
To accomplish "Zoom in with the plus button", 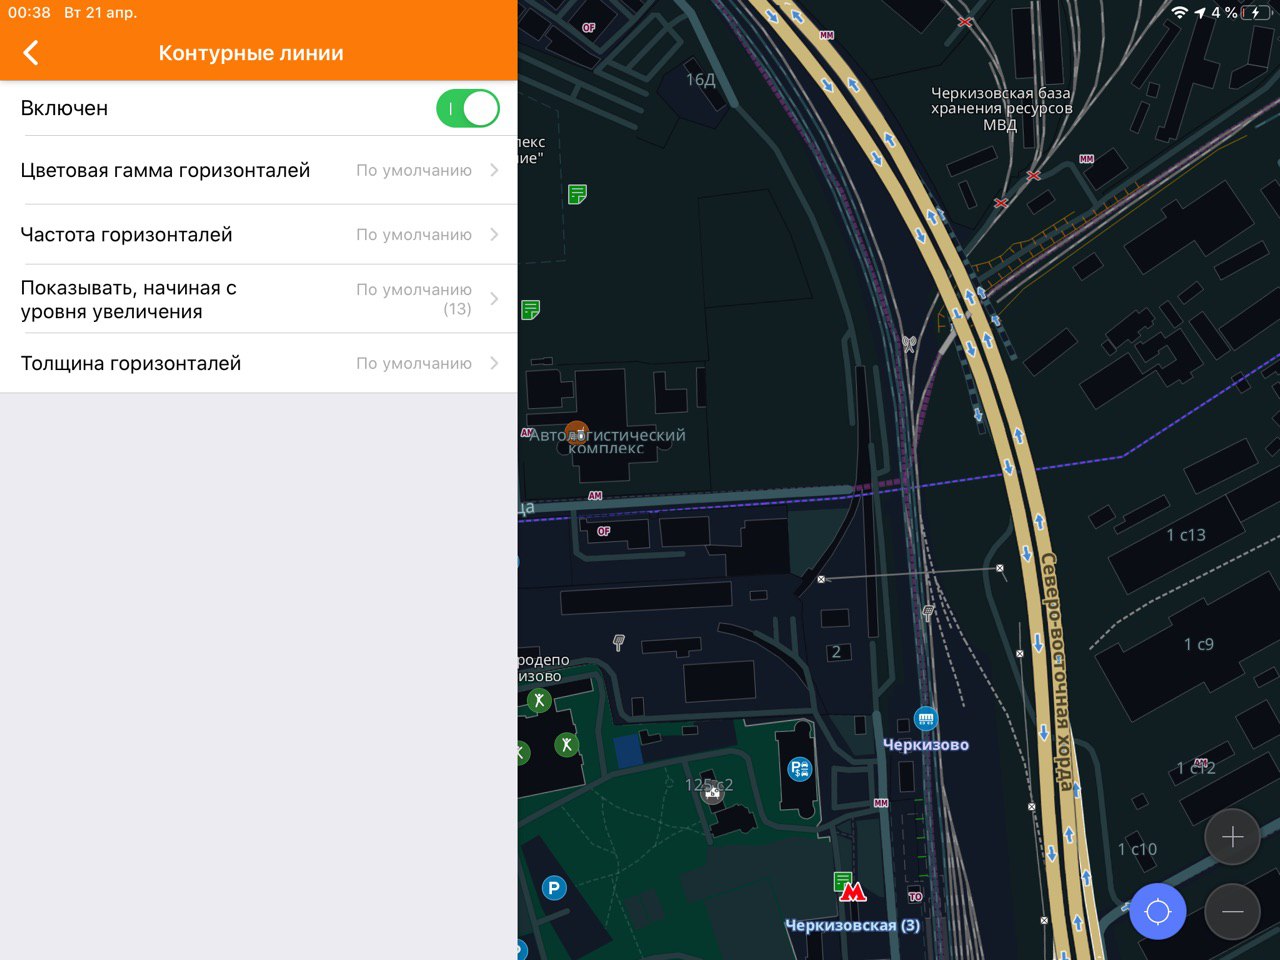I will [x=1232, y=837].
